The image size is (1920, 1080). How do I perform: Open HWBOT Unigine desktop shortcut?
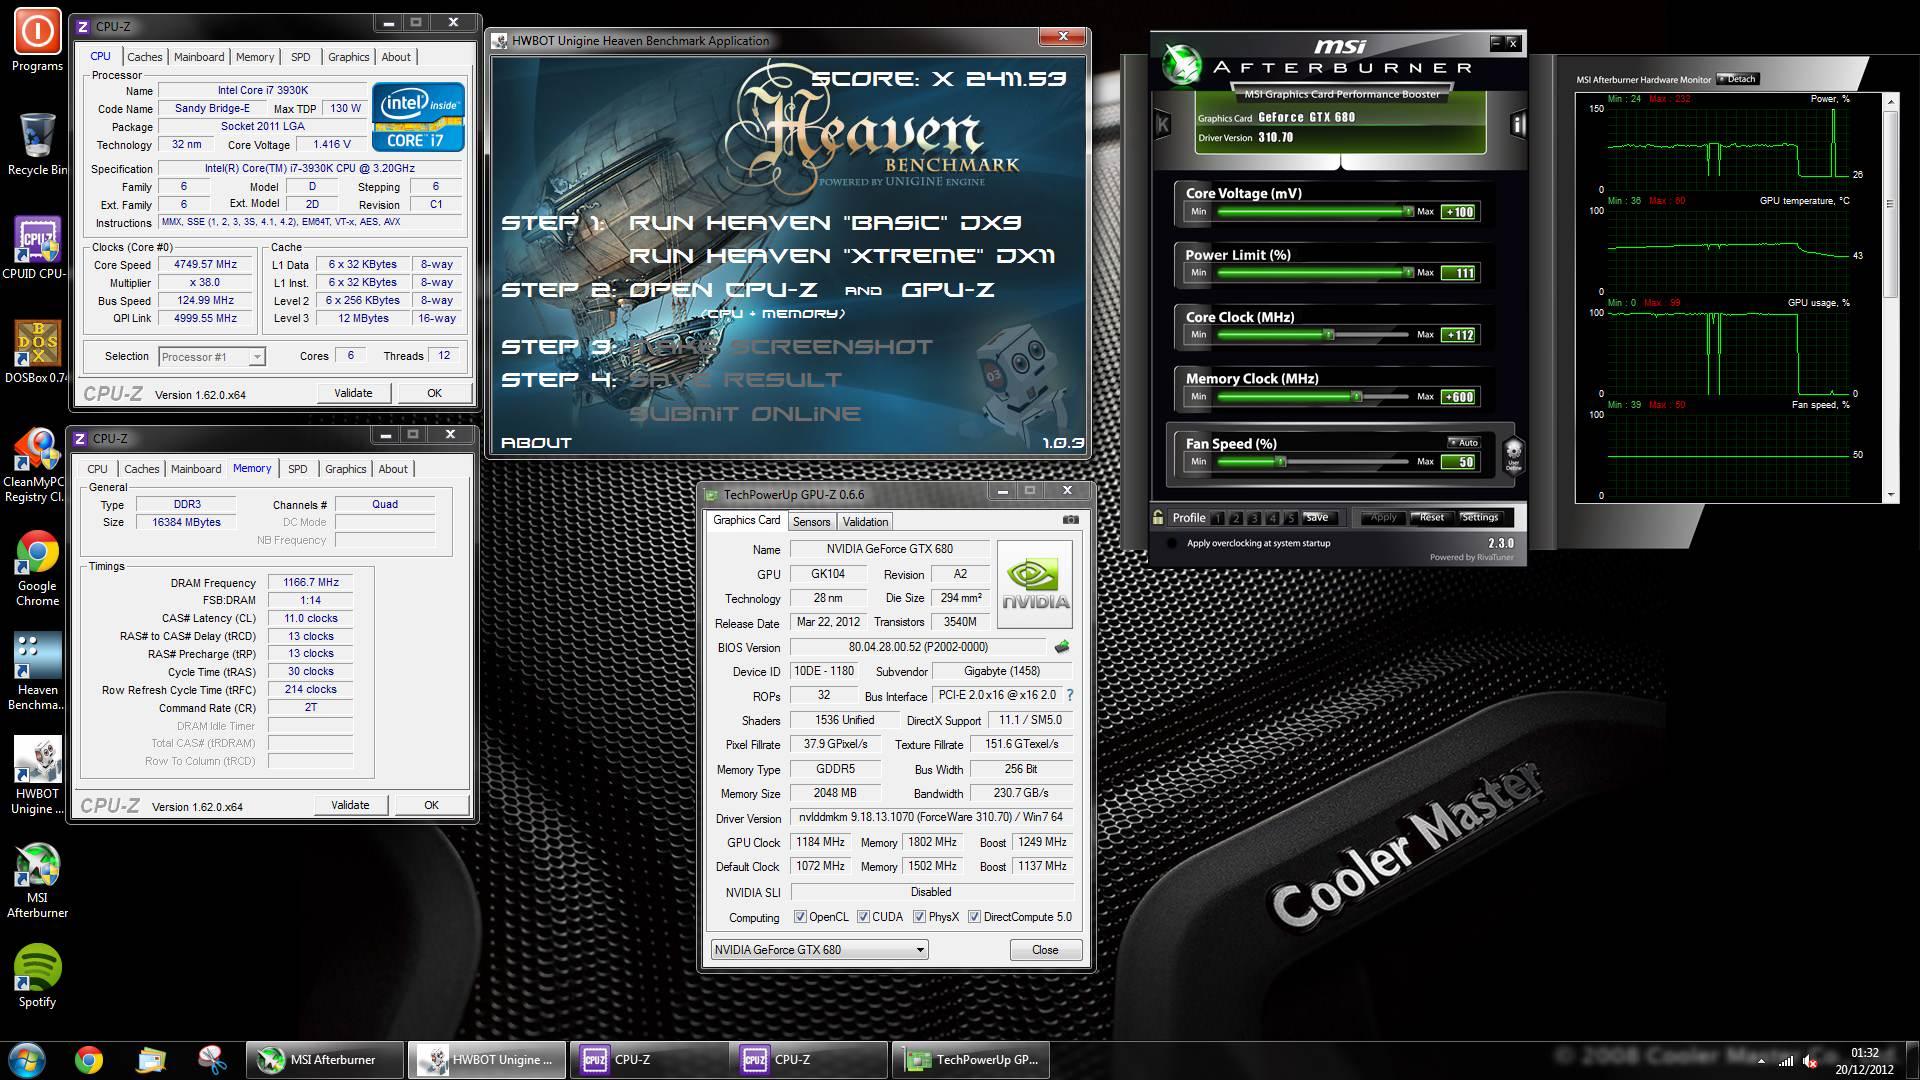click(x=37, y=776)
